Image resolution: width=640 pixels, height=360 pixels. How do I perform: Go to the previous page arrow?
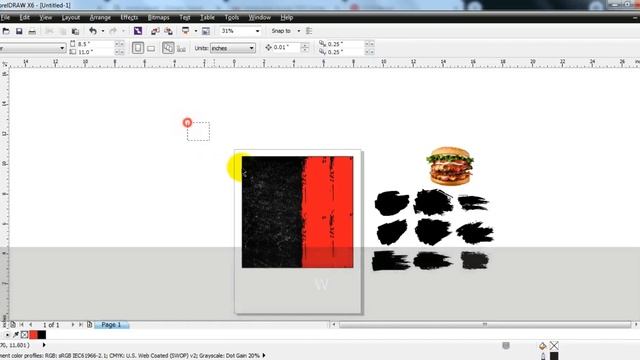click(x=31, y=325)
